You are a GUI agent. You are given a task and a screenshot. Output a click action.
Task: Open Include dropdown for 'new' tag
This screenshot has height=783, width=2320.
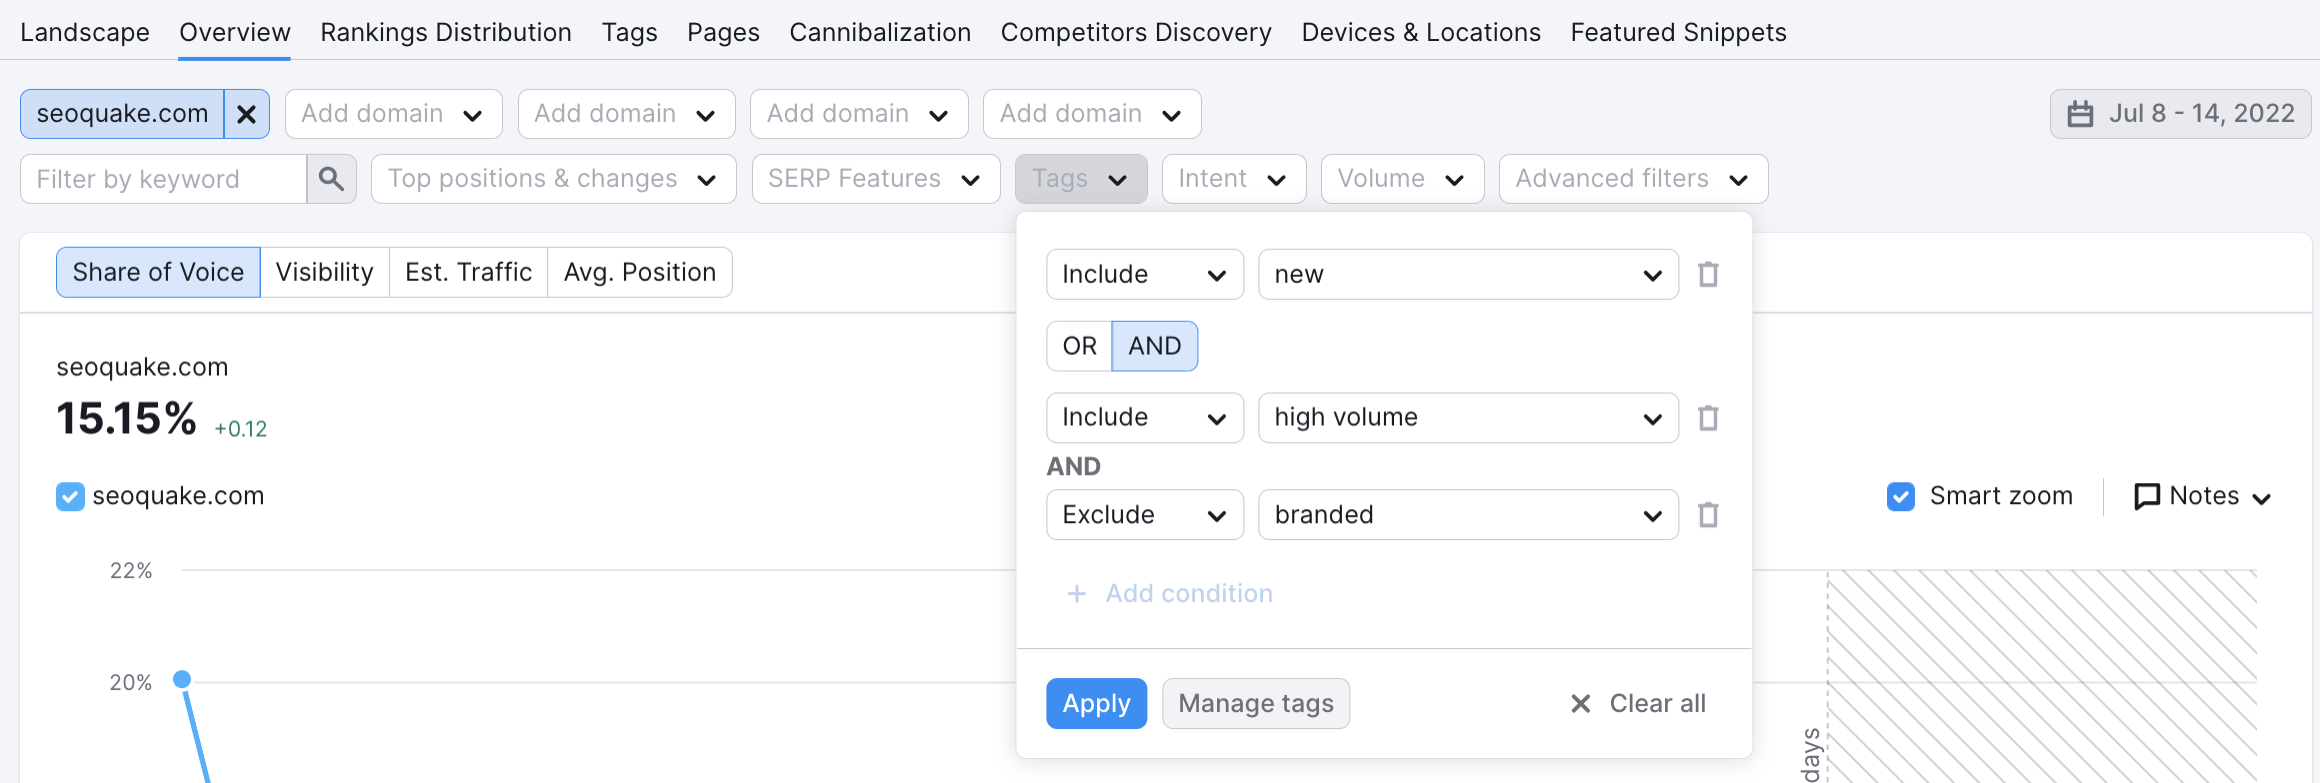(1145, 274)
